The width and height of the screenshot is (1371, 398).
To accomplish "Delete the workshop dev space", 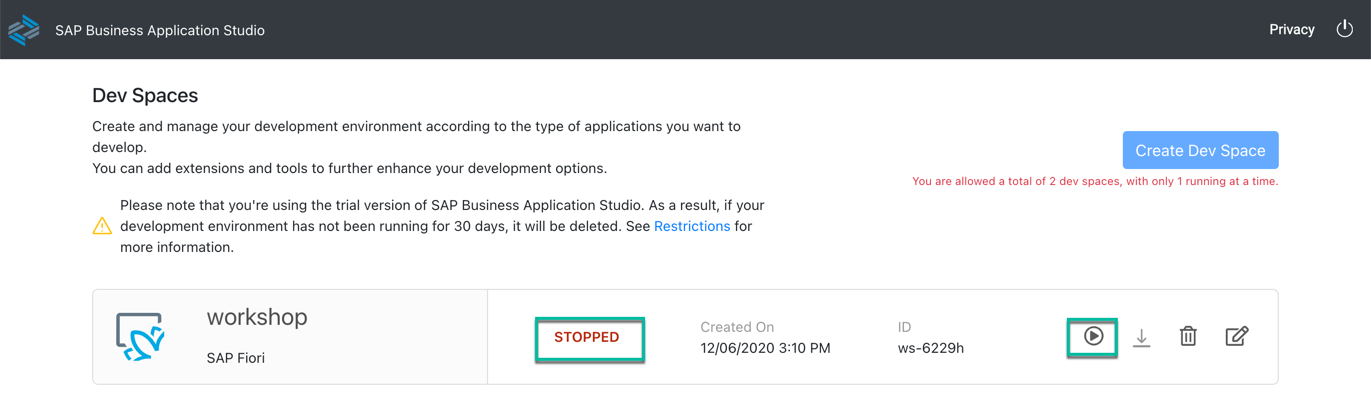I will point(1188,337).
